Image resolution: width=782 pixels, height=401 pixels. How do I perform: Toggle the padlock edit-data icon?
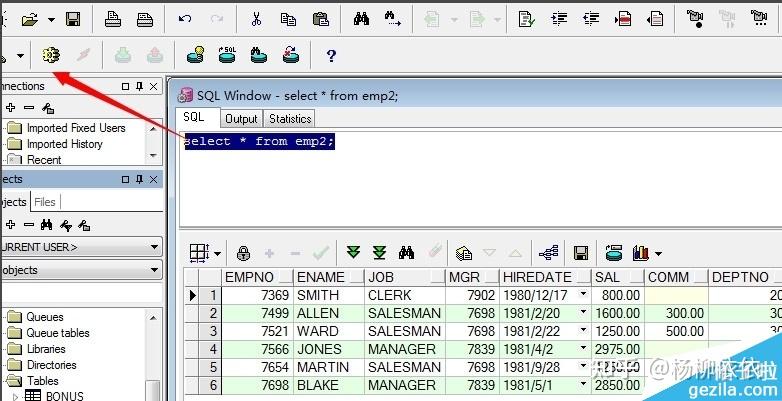243,253
